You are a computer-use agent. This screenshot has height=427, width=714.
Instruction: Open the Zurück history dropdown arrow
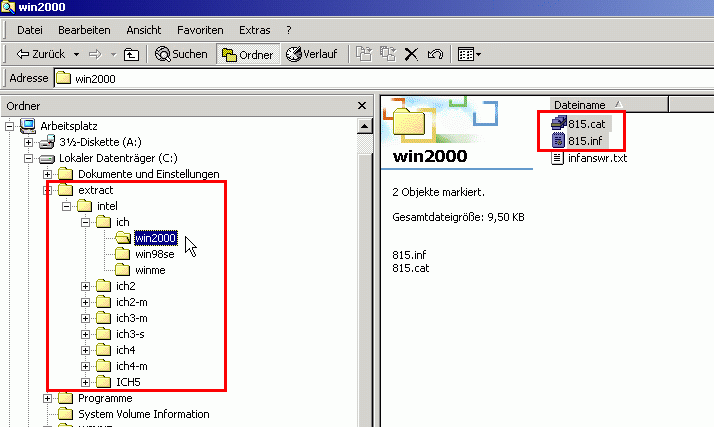tap(76, 54)
